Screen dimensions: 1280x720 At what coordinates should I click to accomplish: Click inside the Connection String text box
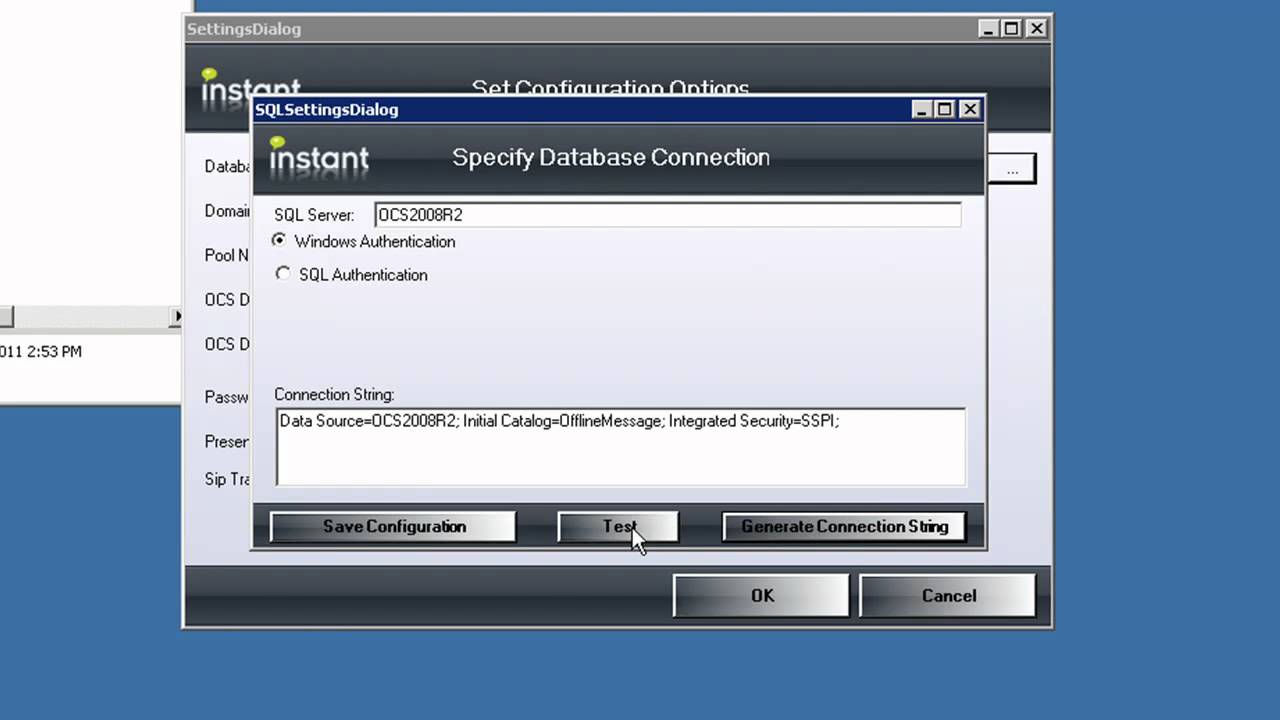(621, 447)
